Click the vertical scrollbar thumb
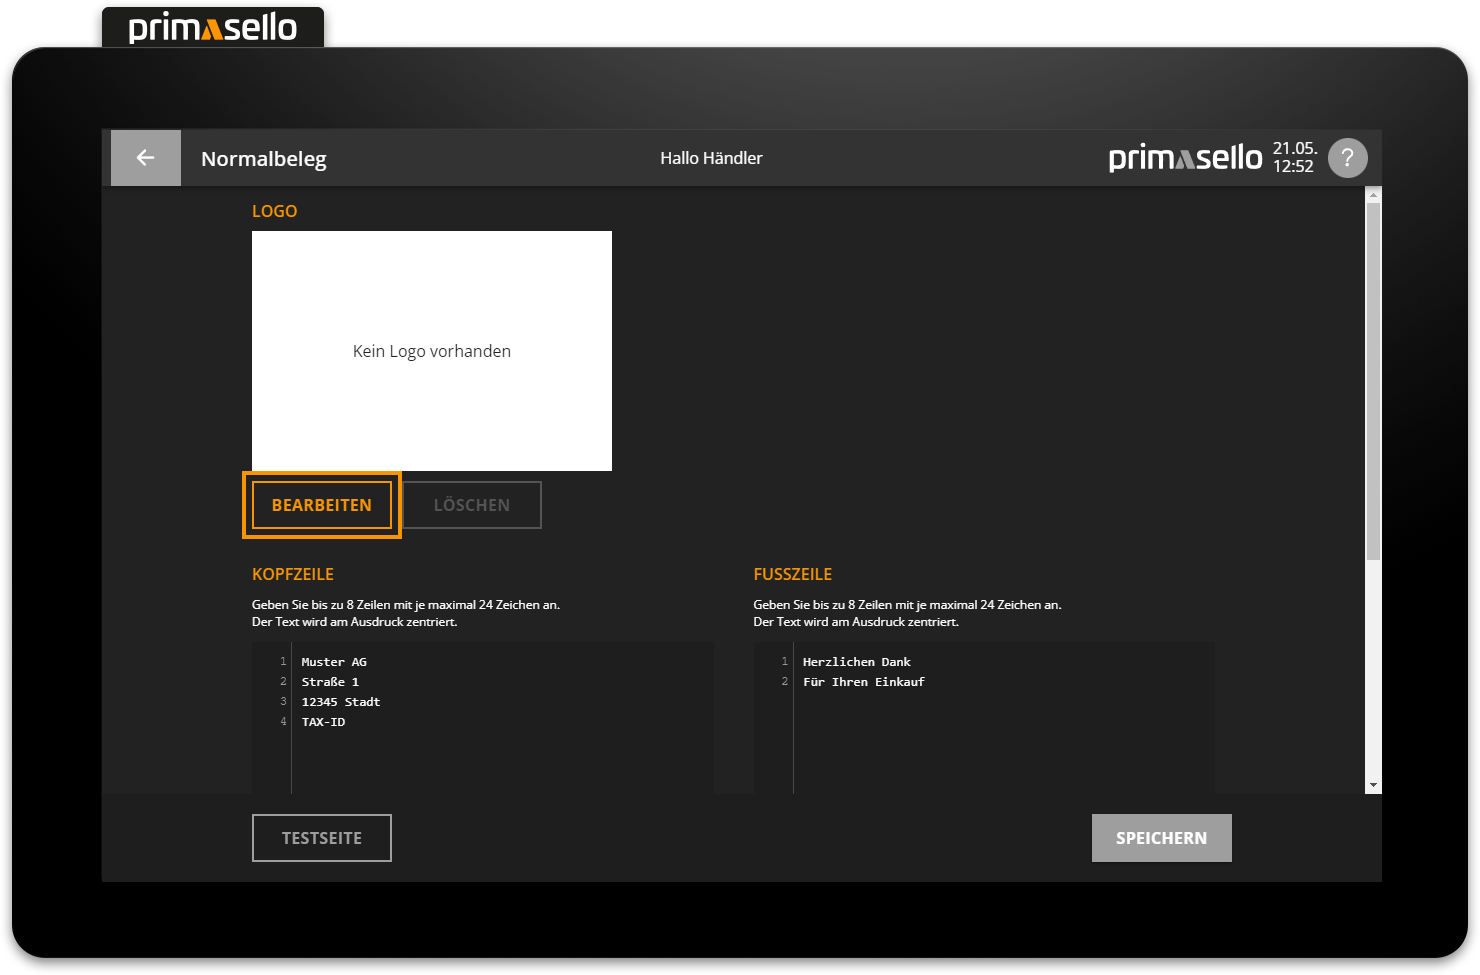The height and width of the screenshot is (975, 1480). click(1373, 380)
